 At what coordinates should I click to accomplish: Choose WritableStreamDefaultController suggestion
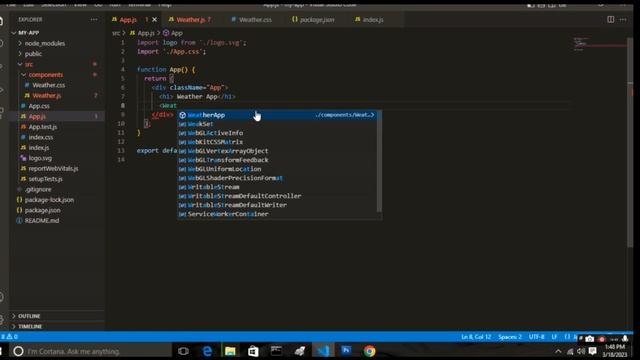(277, 196)
